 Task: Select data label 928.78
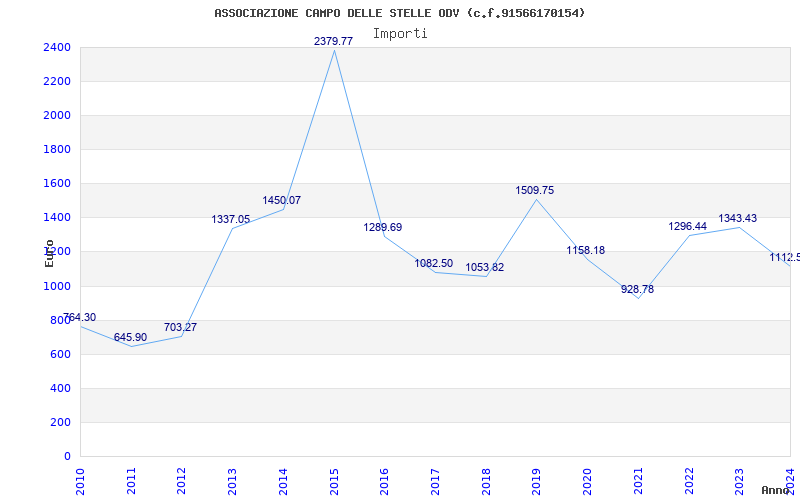(x=637, y=289)
